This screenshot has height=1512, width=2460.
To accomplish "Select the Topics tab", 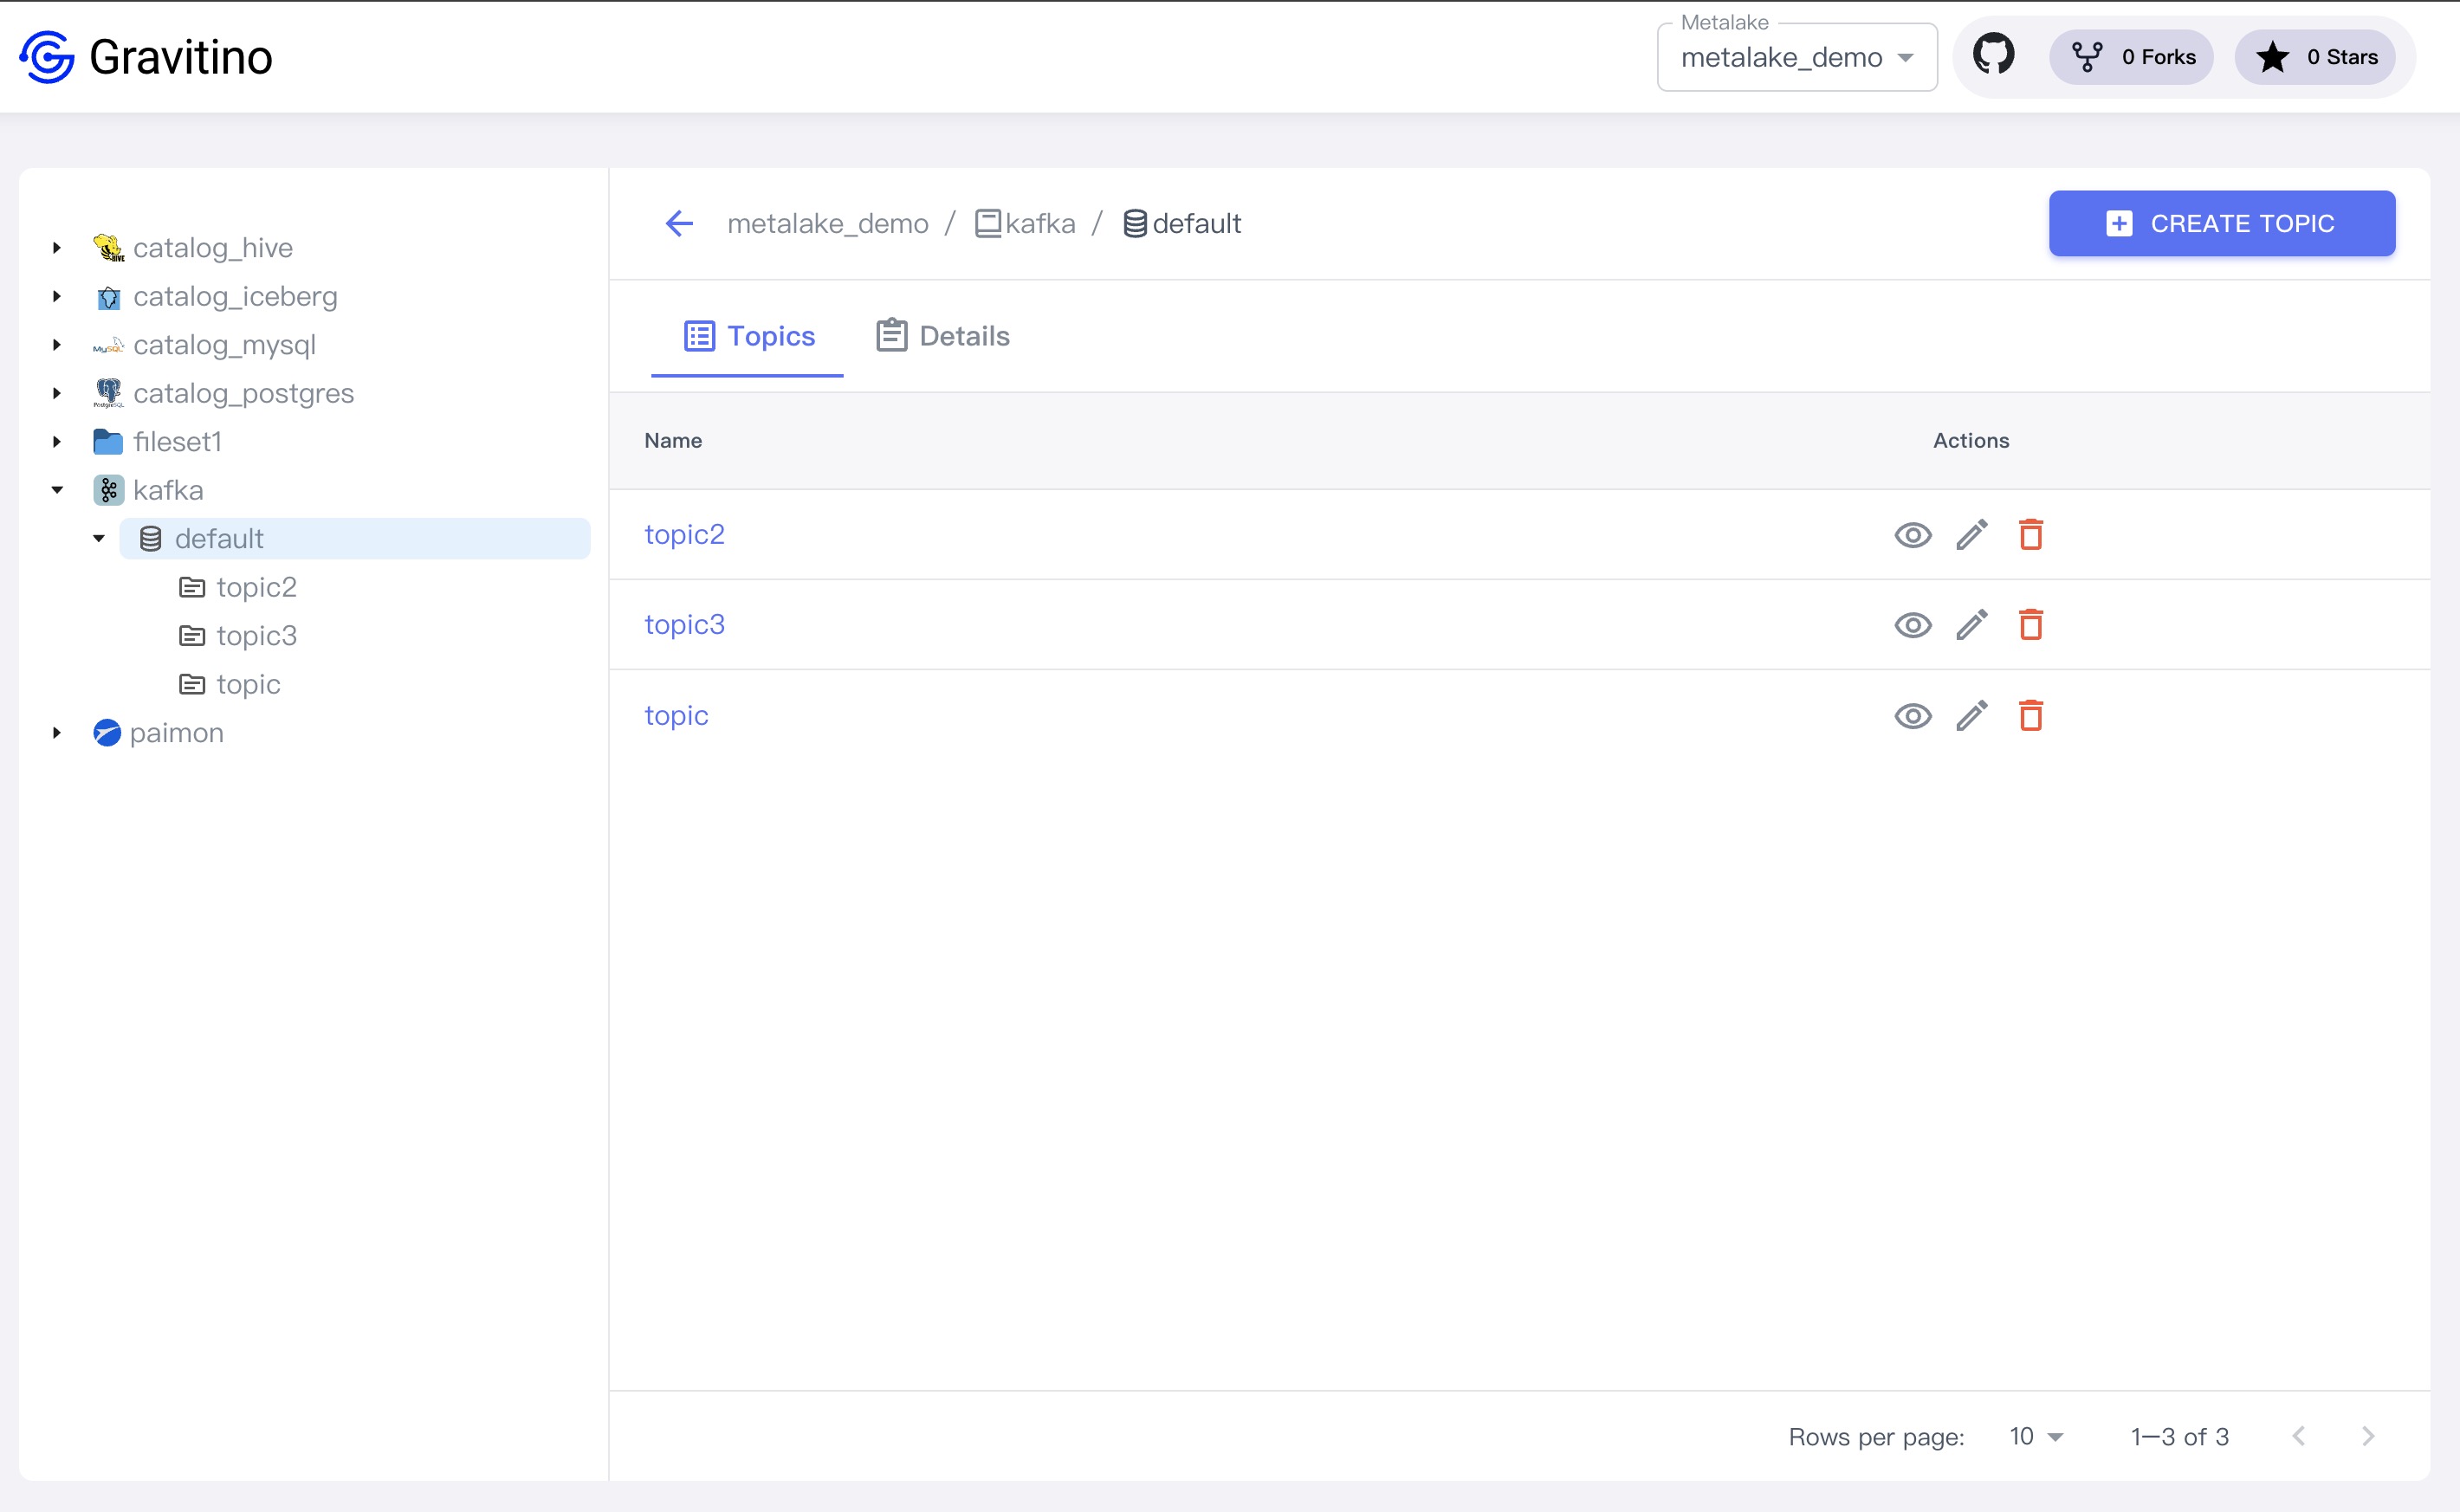I will [x=749, y=336].
